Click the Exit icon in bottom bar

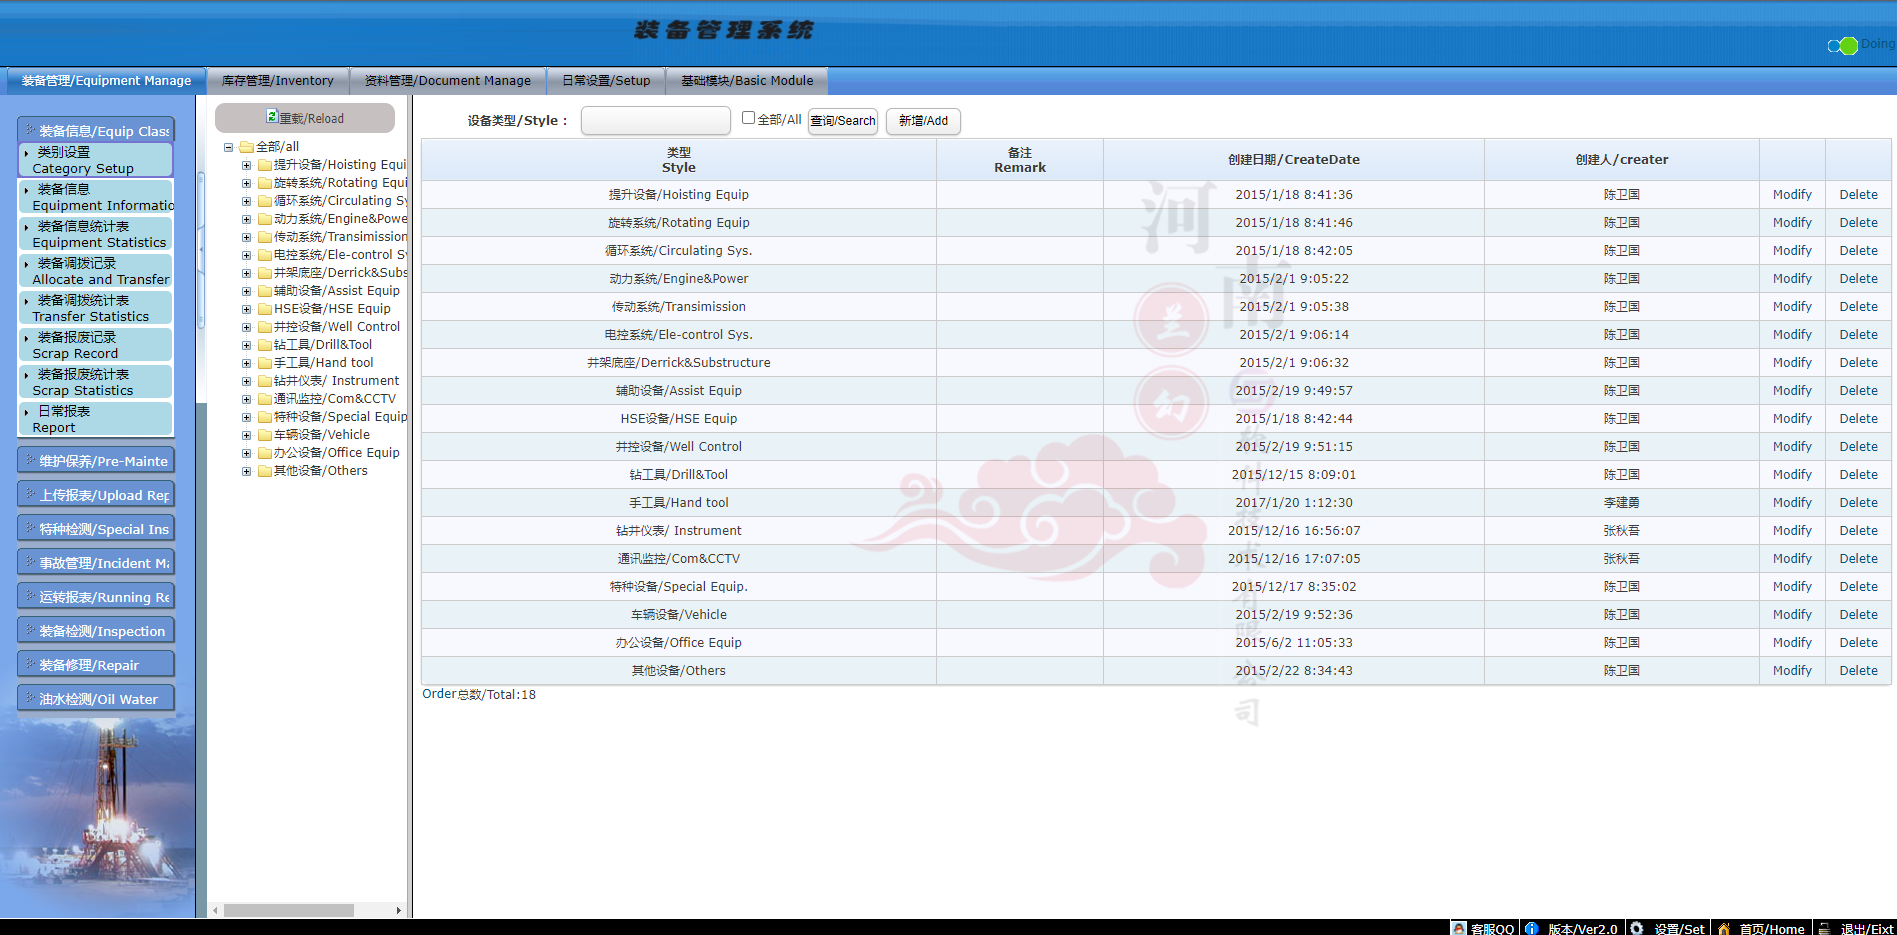[1824, 928]
